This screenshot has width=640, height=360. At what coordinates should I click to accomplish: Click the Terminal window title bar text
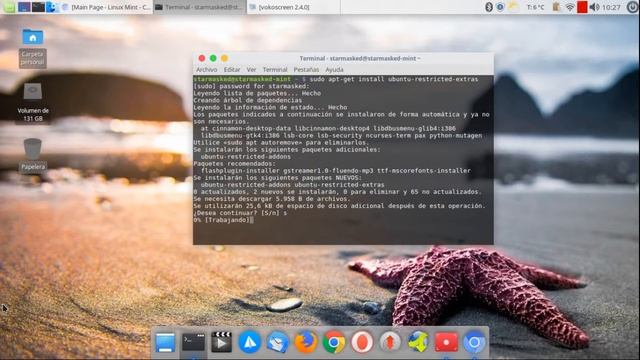point(360,58)
